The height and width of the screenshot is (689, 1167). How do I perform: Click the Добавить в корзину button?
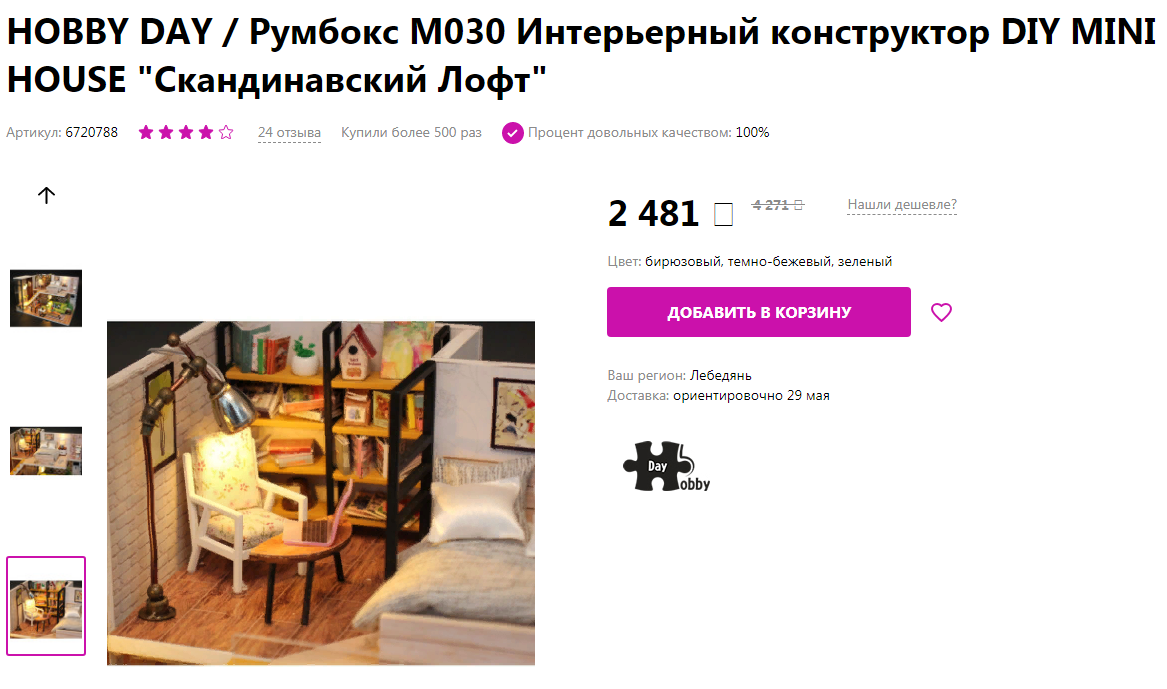tap(758, 312)
